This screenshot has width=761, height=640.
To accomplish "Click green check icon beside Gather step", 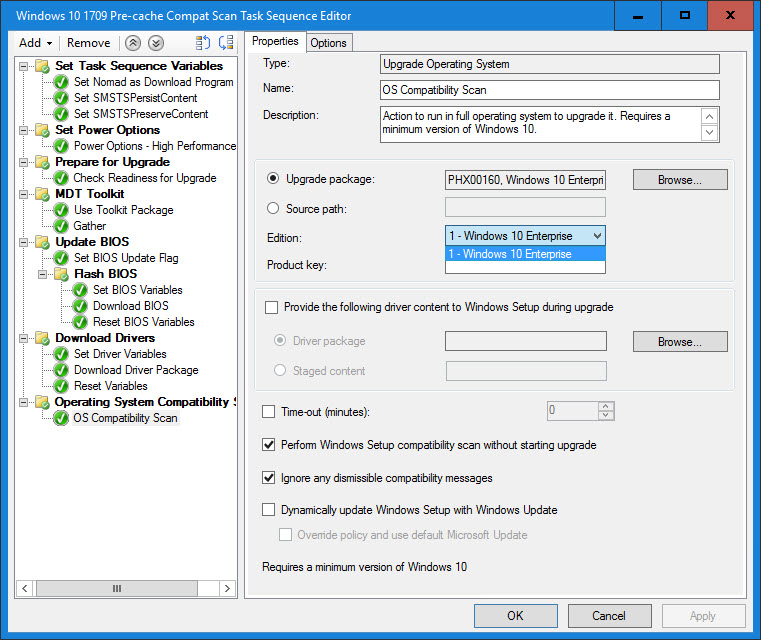I will [x=61, y=226].
